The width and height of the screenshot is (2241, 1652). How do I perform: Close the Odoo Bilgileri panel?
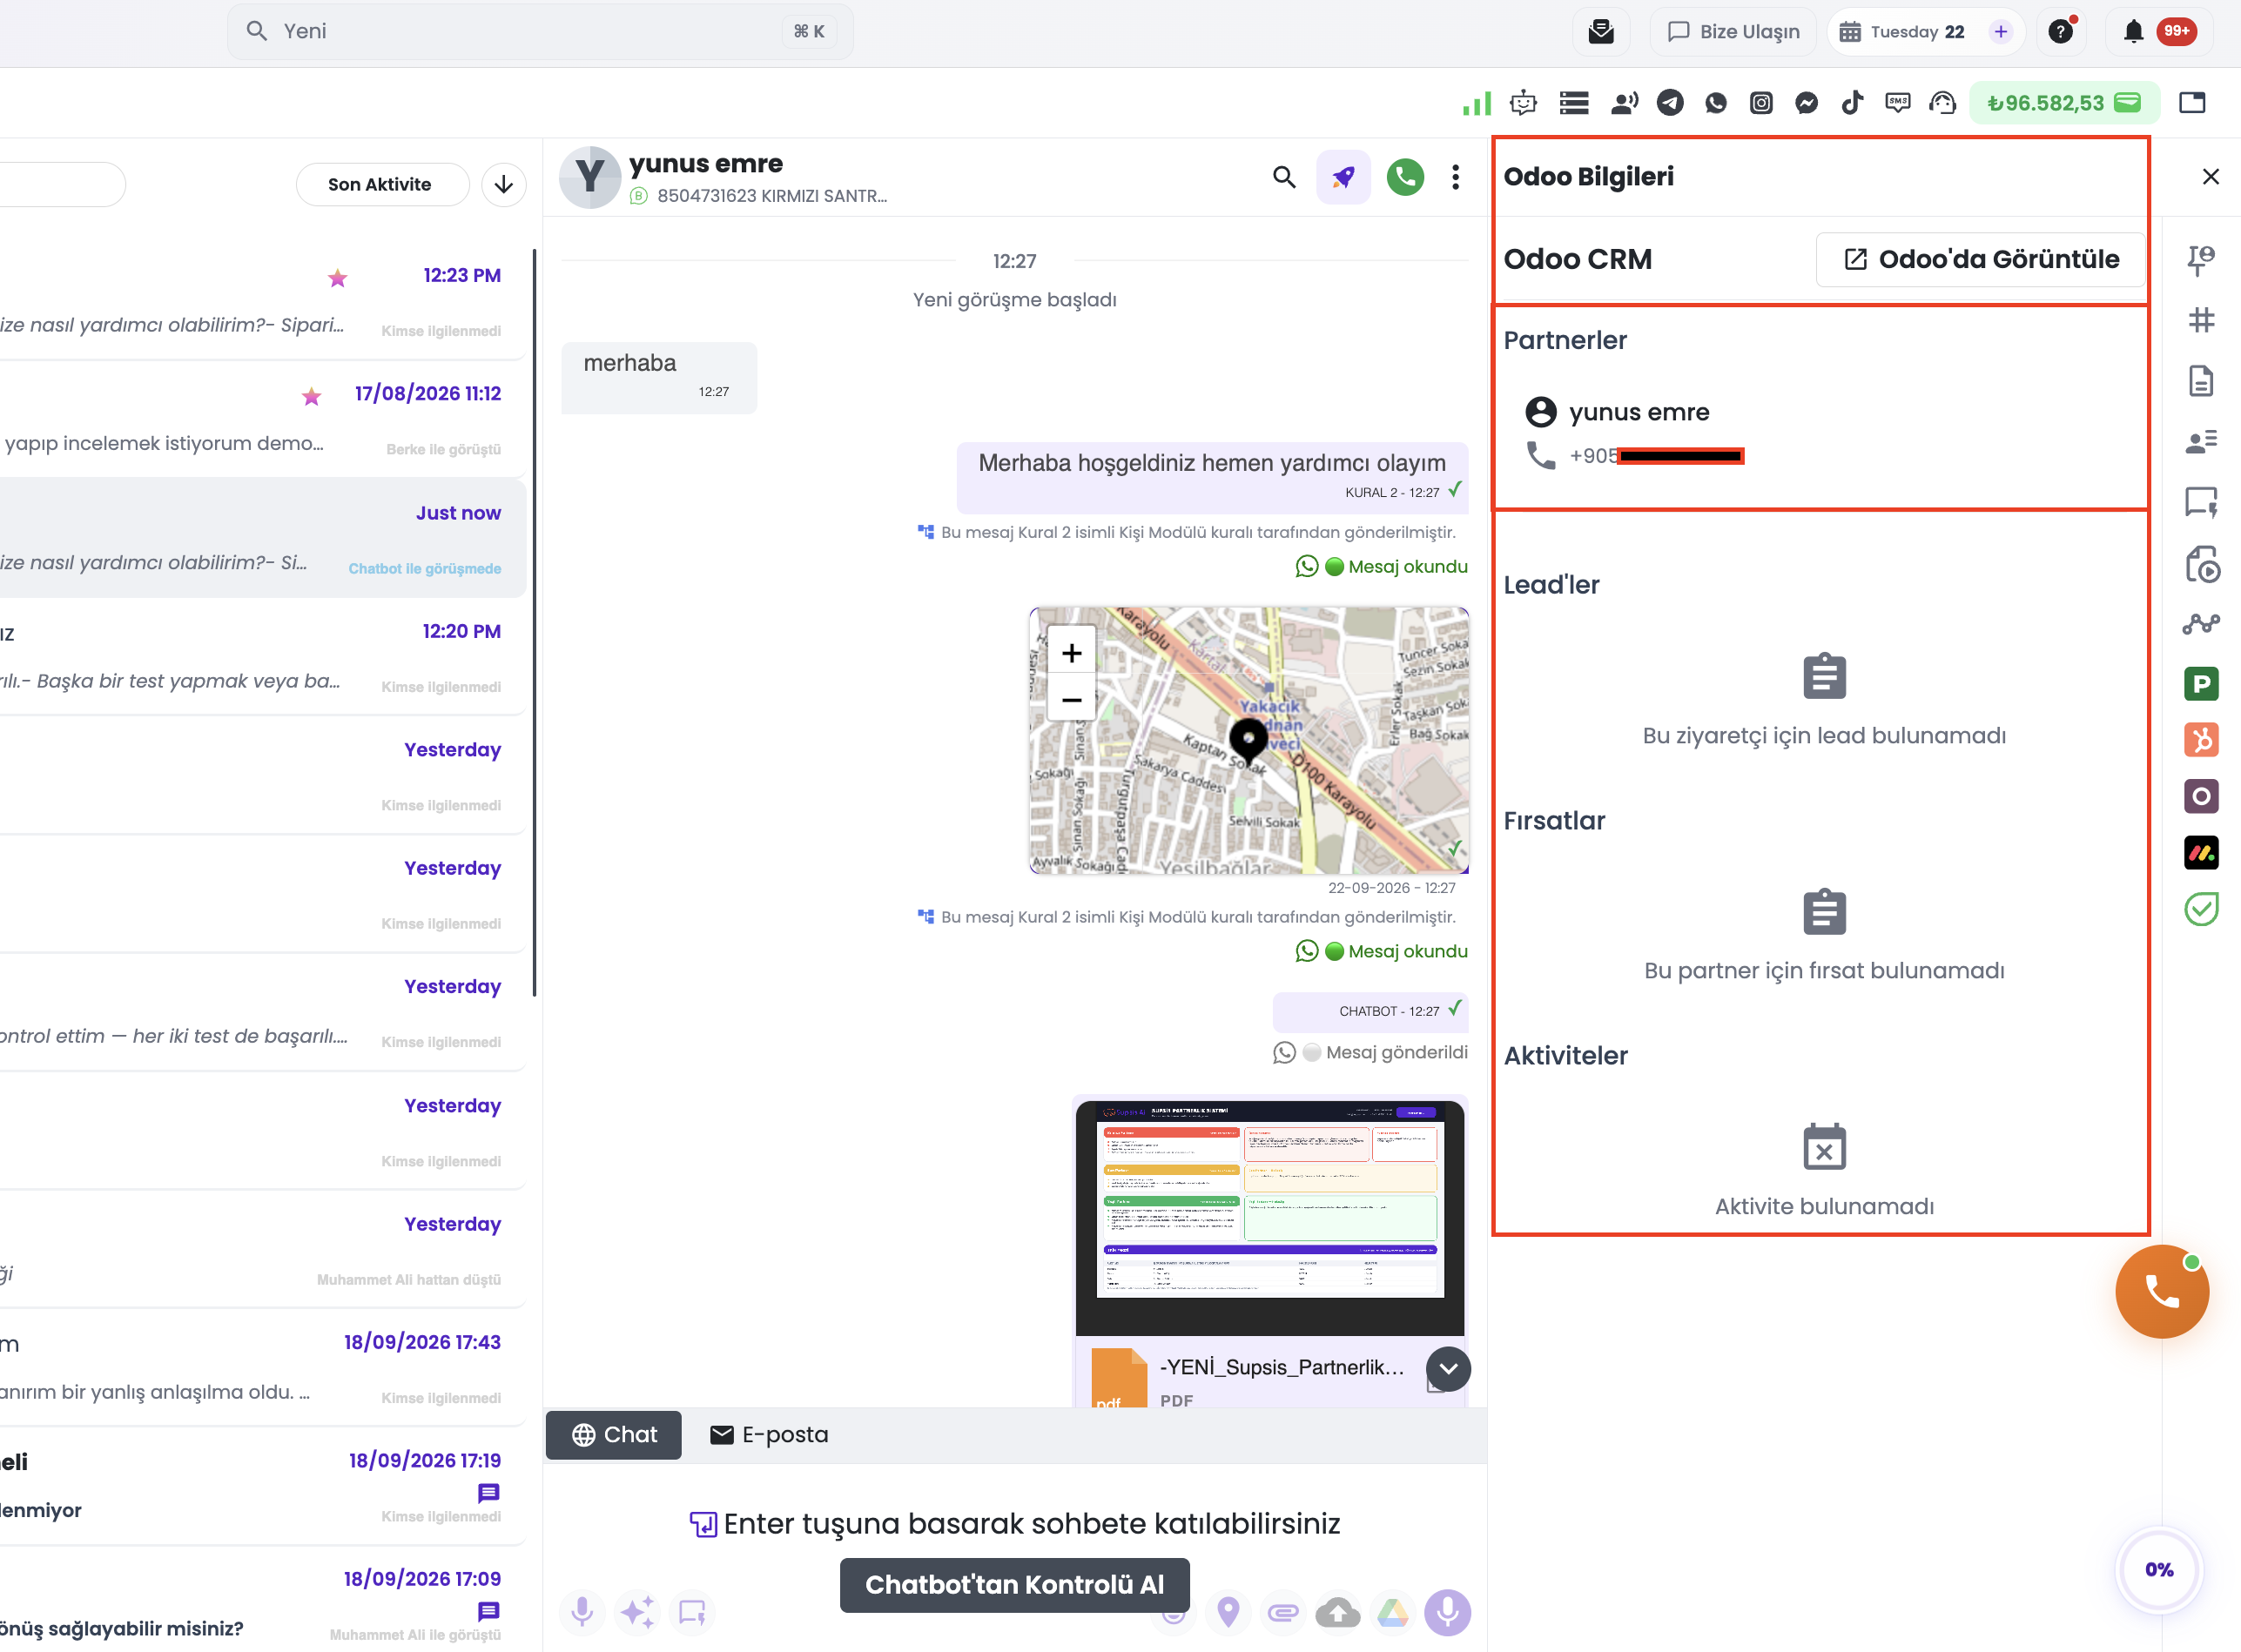point(2211,177)
